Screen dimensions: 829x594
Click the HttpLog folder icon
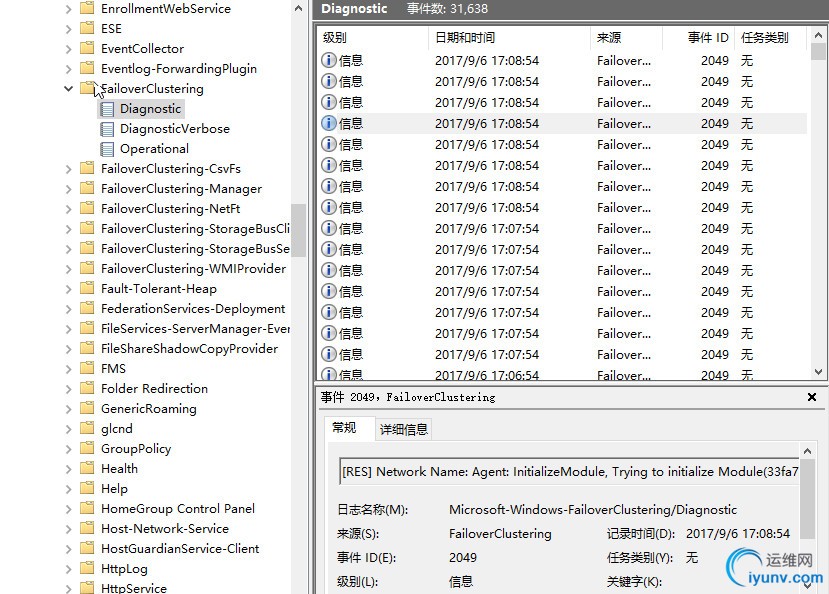87,568
